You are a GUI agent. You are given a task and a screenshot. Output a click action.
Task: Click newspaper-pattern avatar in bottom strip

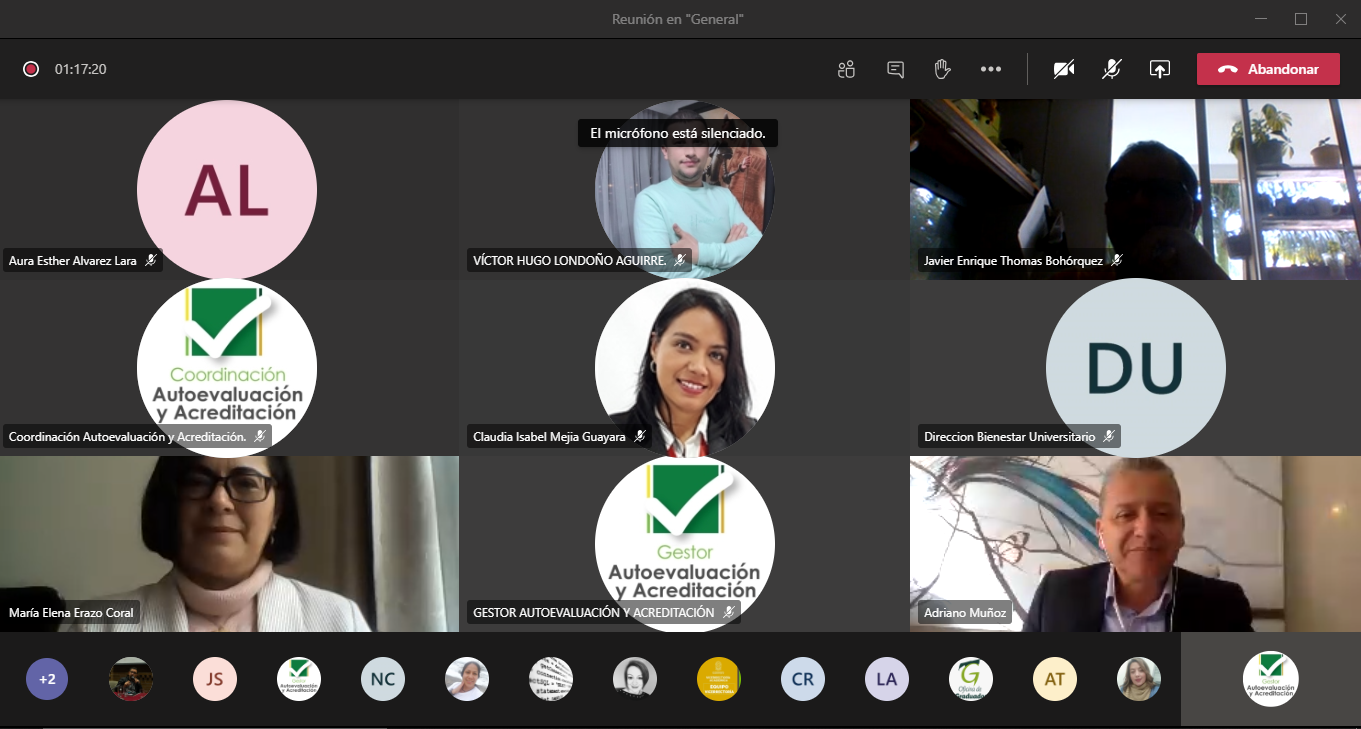(x=551, y=679)
